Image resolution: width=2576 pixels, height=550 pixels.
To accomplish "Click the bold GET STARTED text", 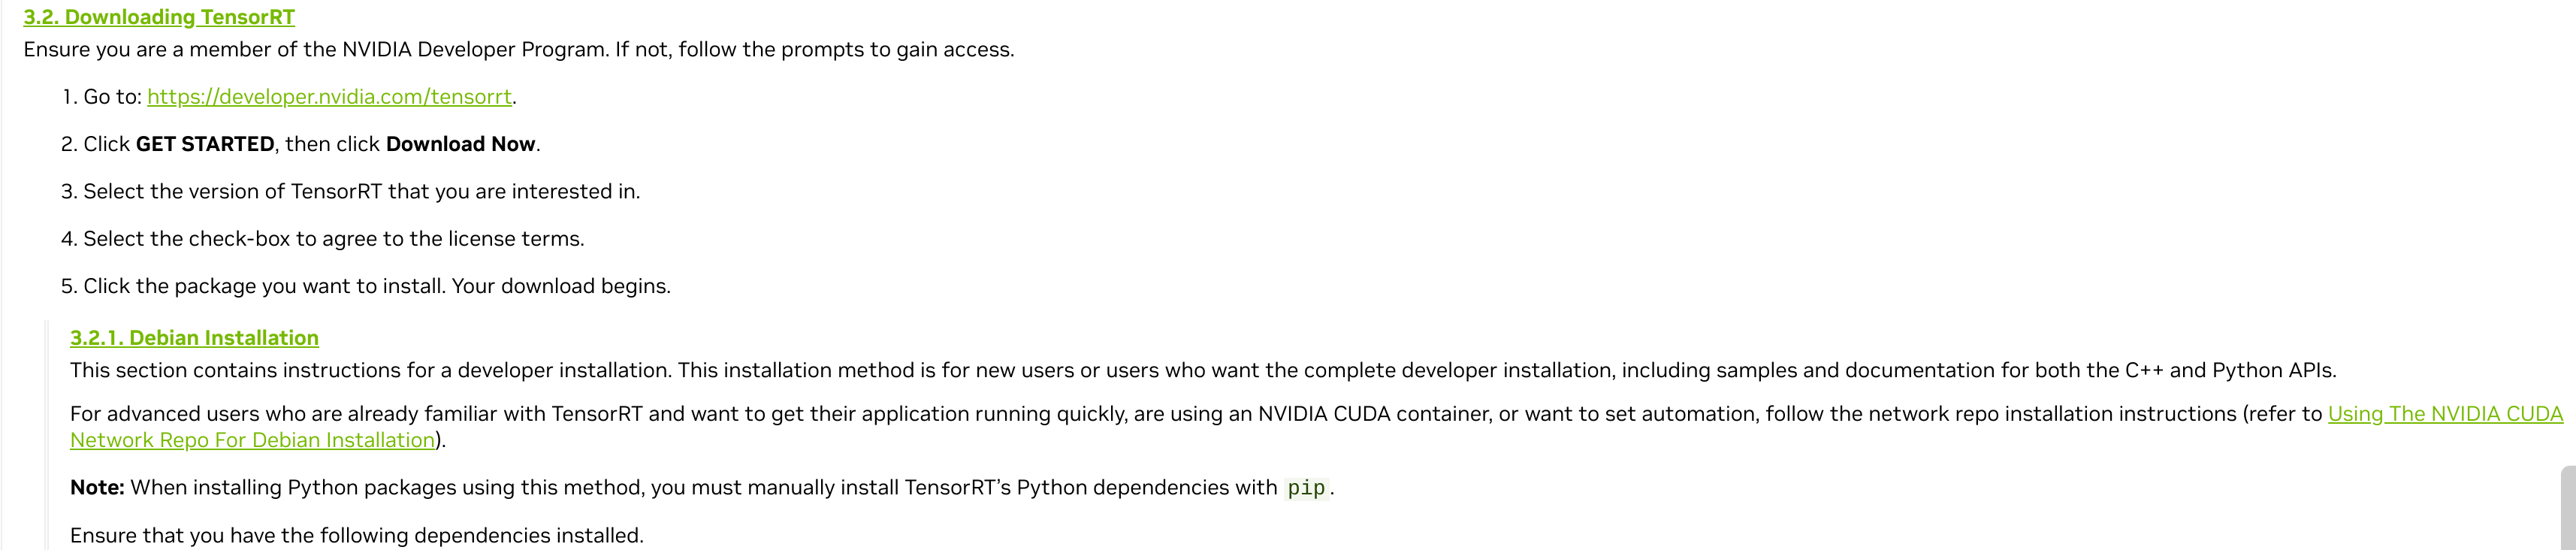I will click(205, 144).
